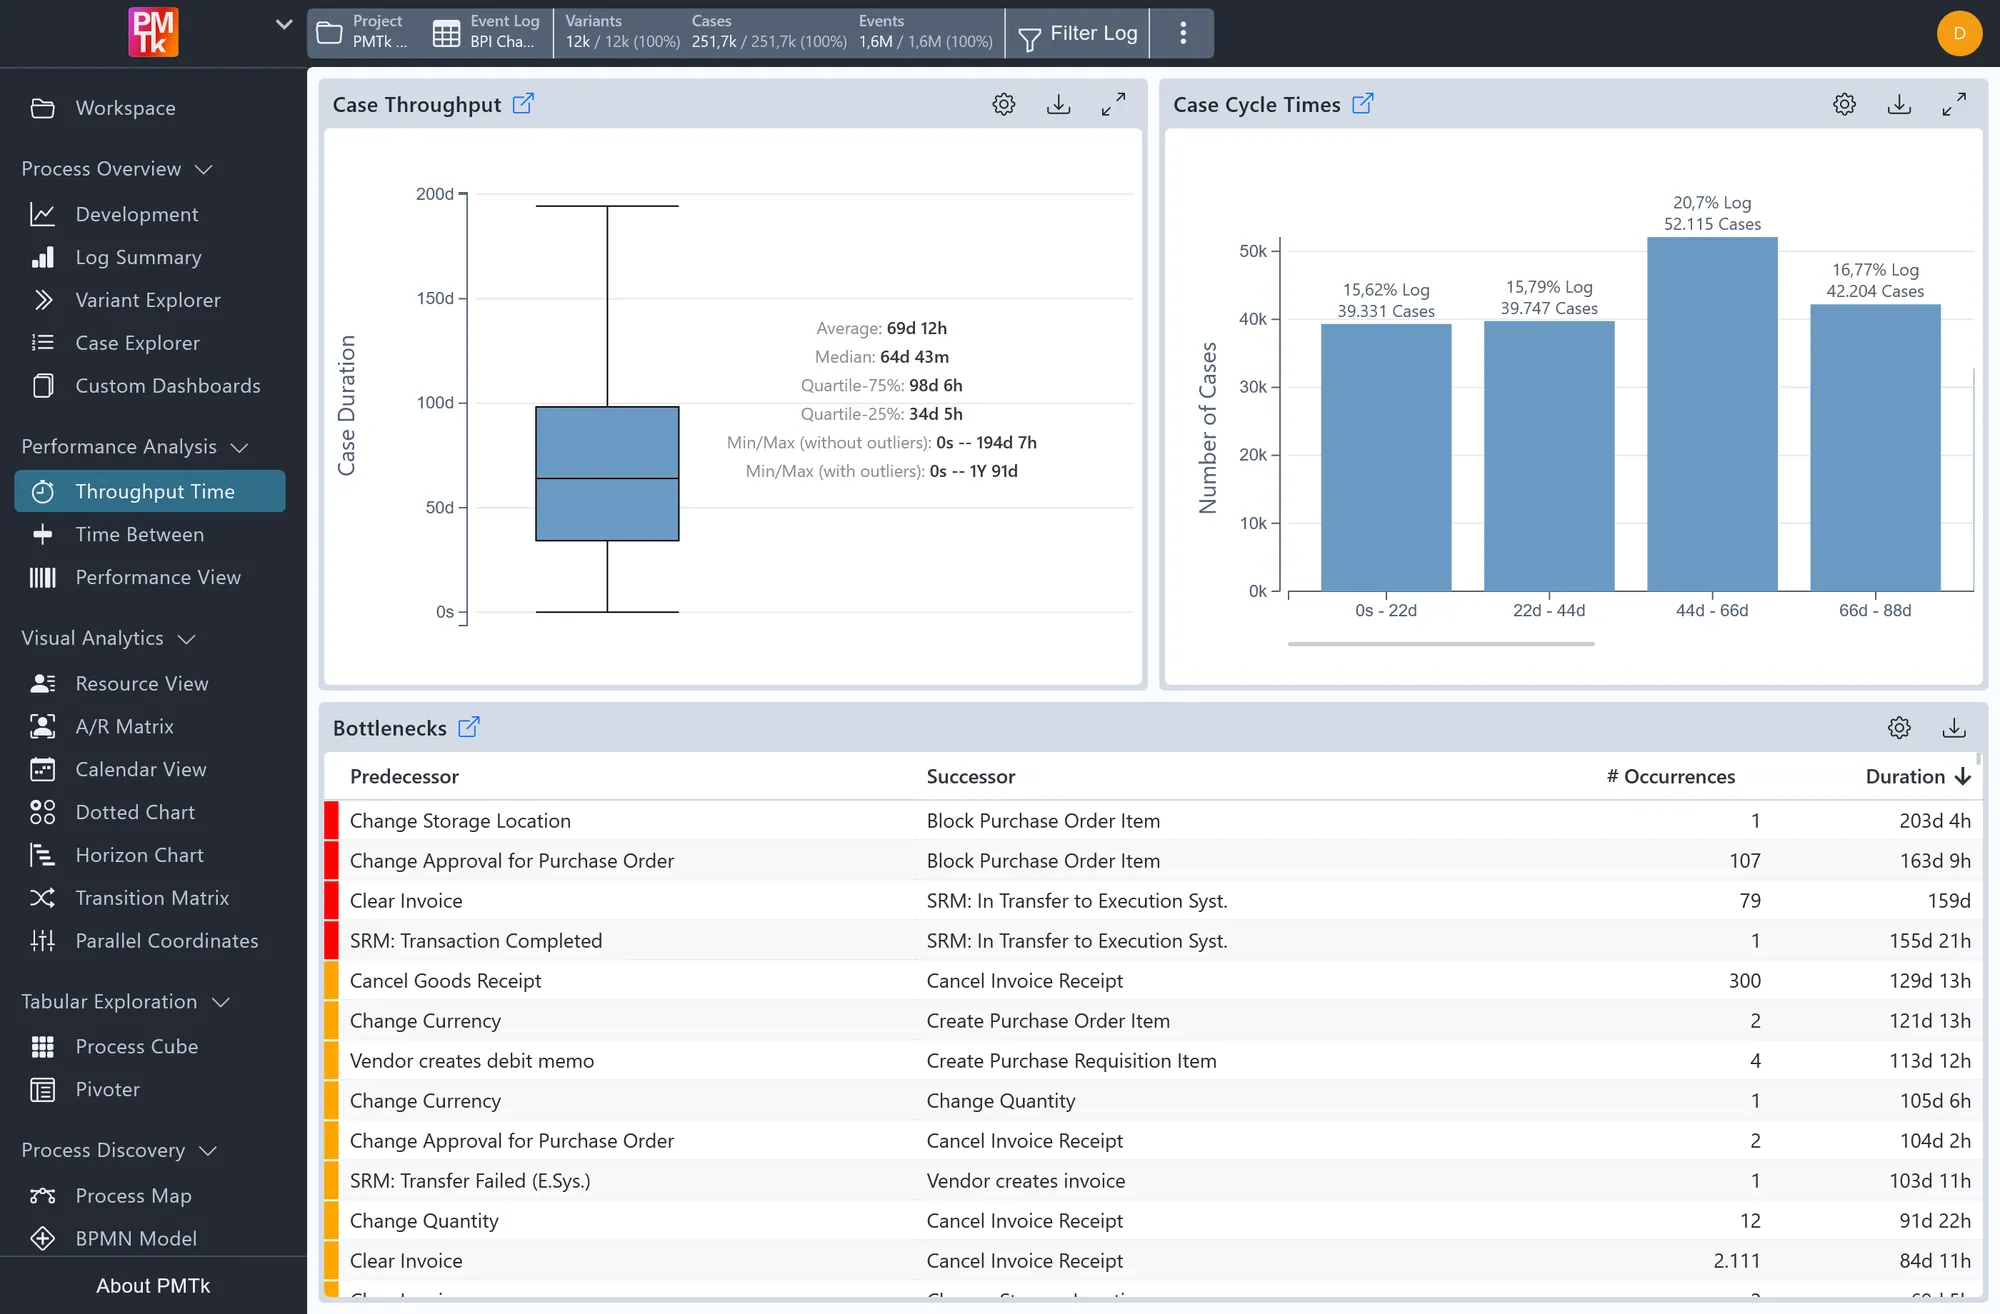The image size is (2000, 1314).
Task: Click the Cases counter in top bar
Action: coord(769,32)
